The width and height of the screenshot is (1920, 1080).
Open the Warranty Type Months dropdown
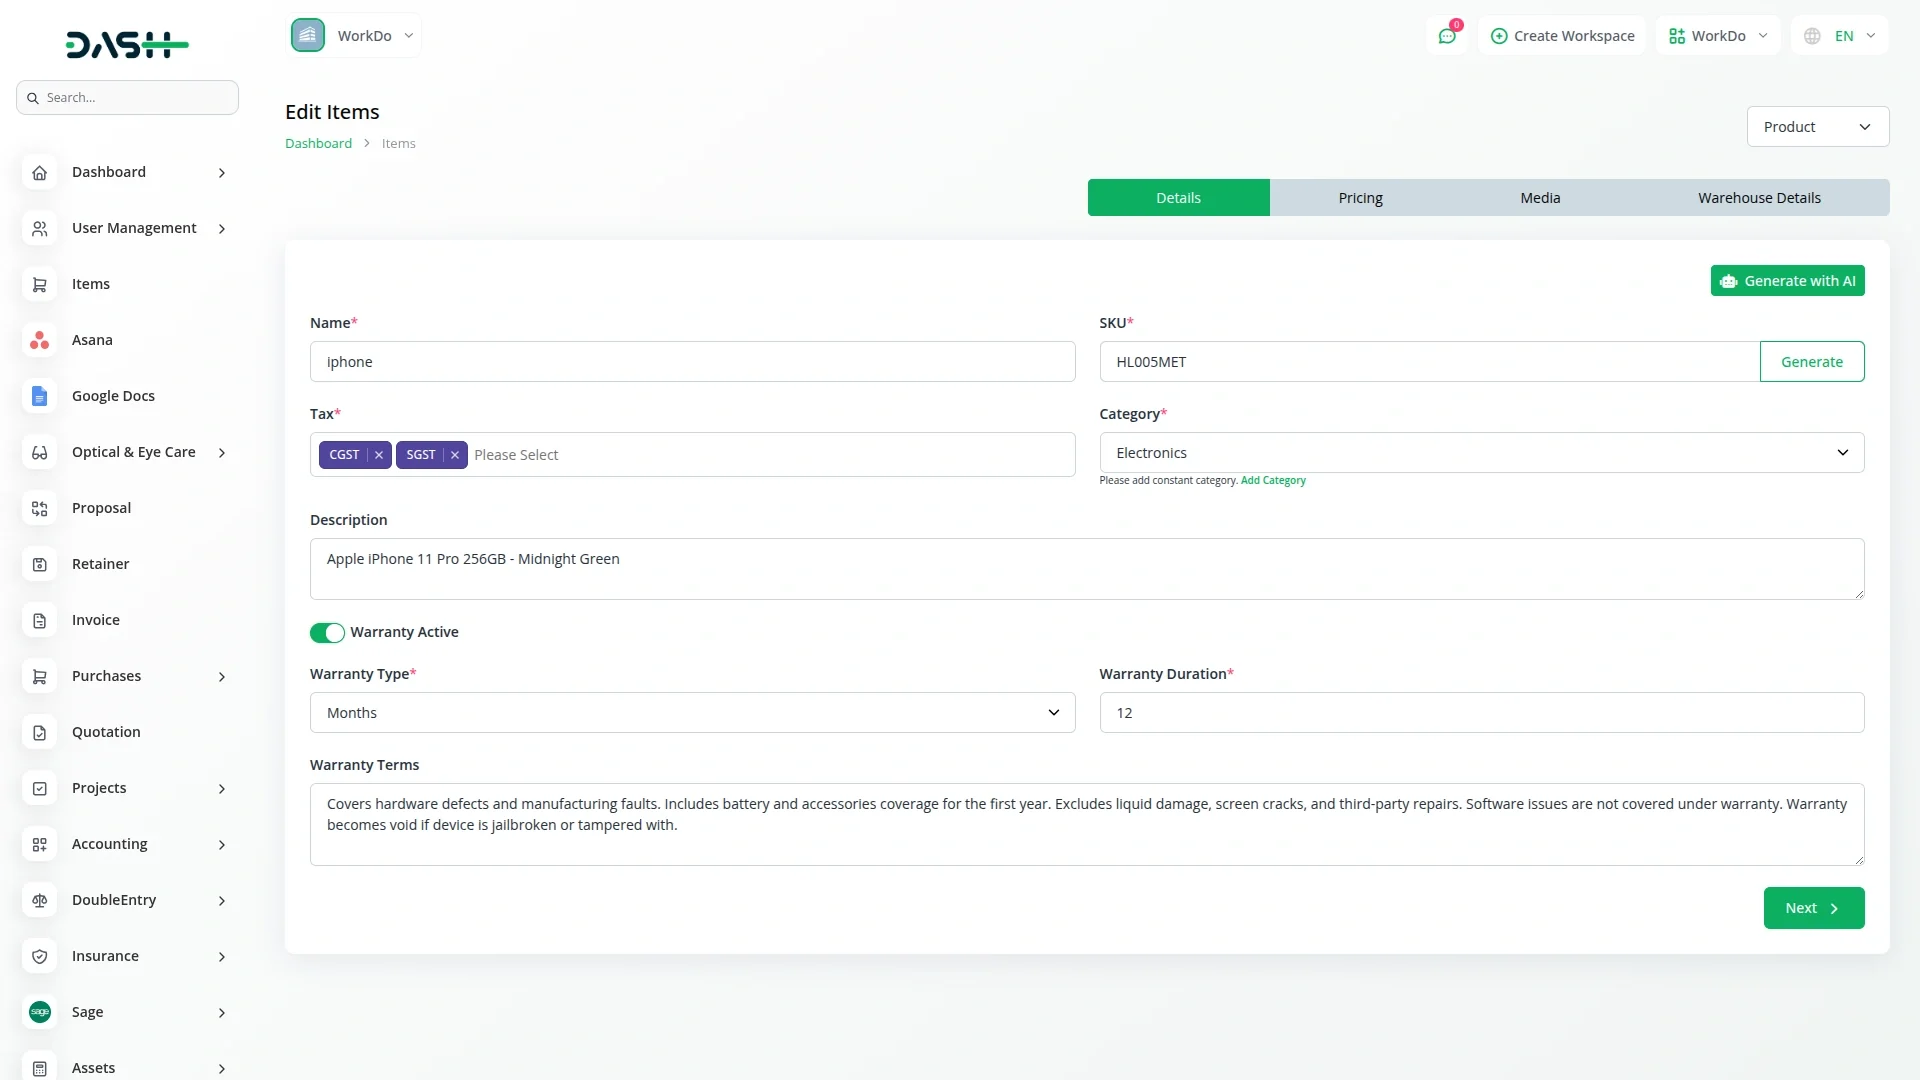point(692,713)
